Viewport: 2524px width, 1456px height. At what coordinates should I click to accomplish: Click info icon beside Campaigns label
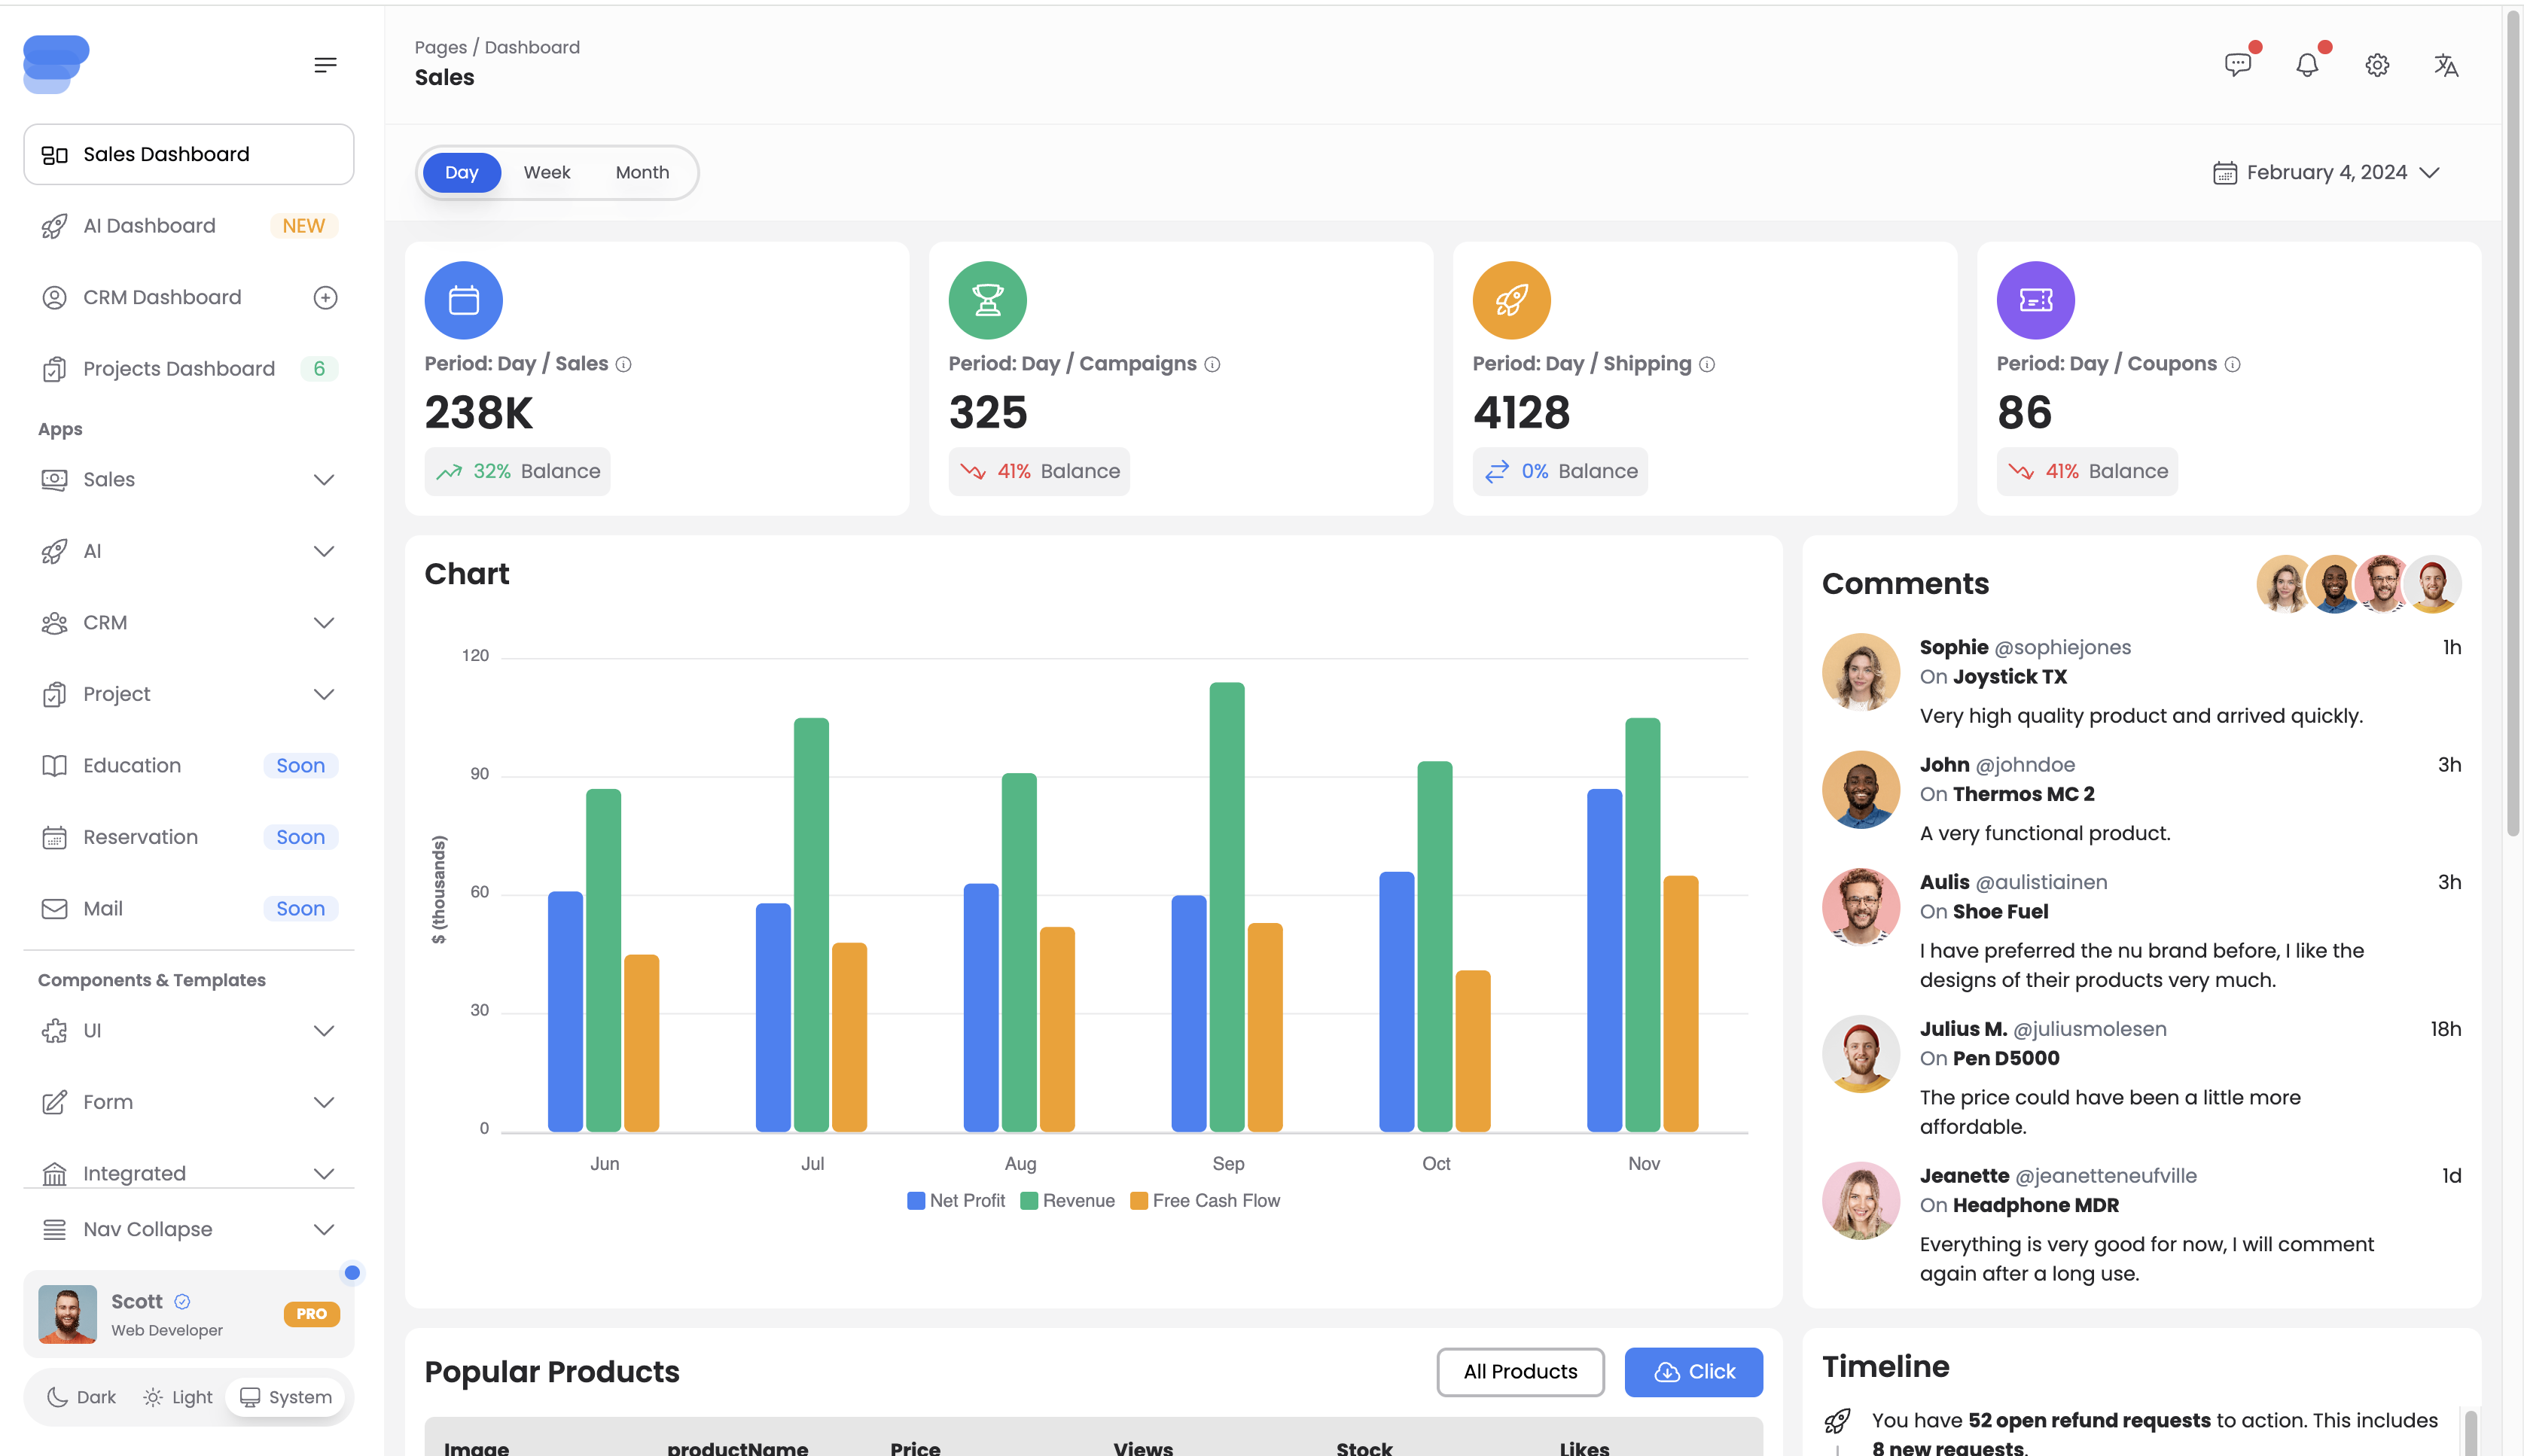point(1212,364)
